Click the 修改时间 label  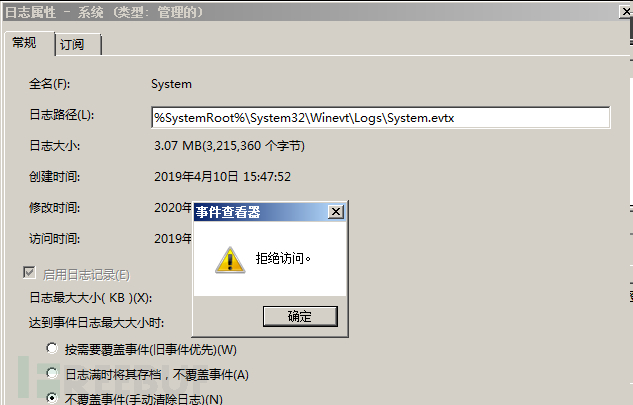coord(54,208)
